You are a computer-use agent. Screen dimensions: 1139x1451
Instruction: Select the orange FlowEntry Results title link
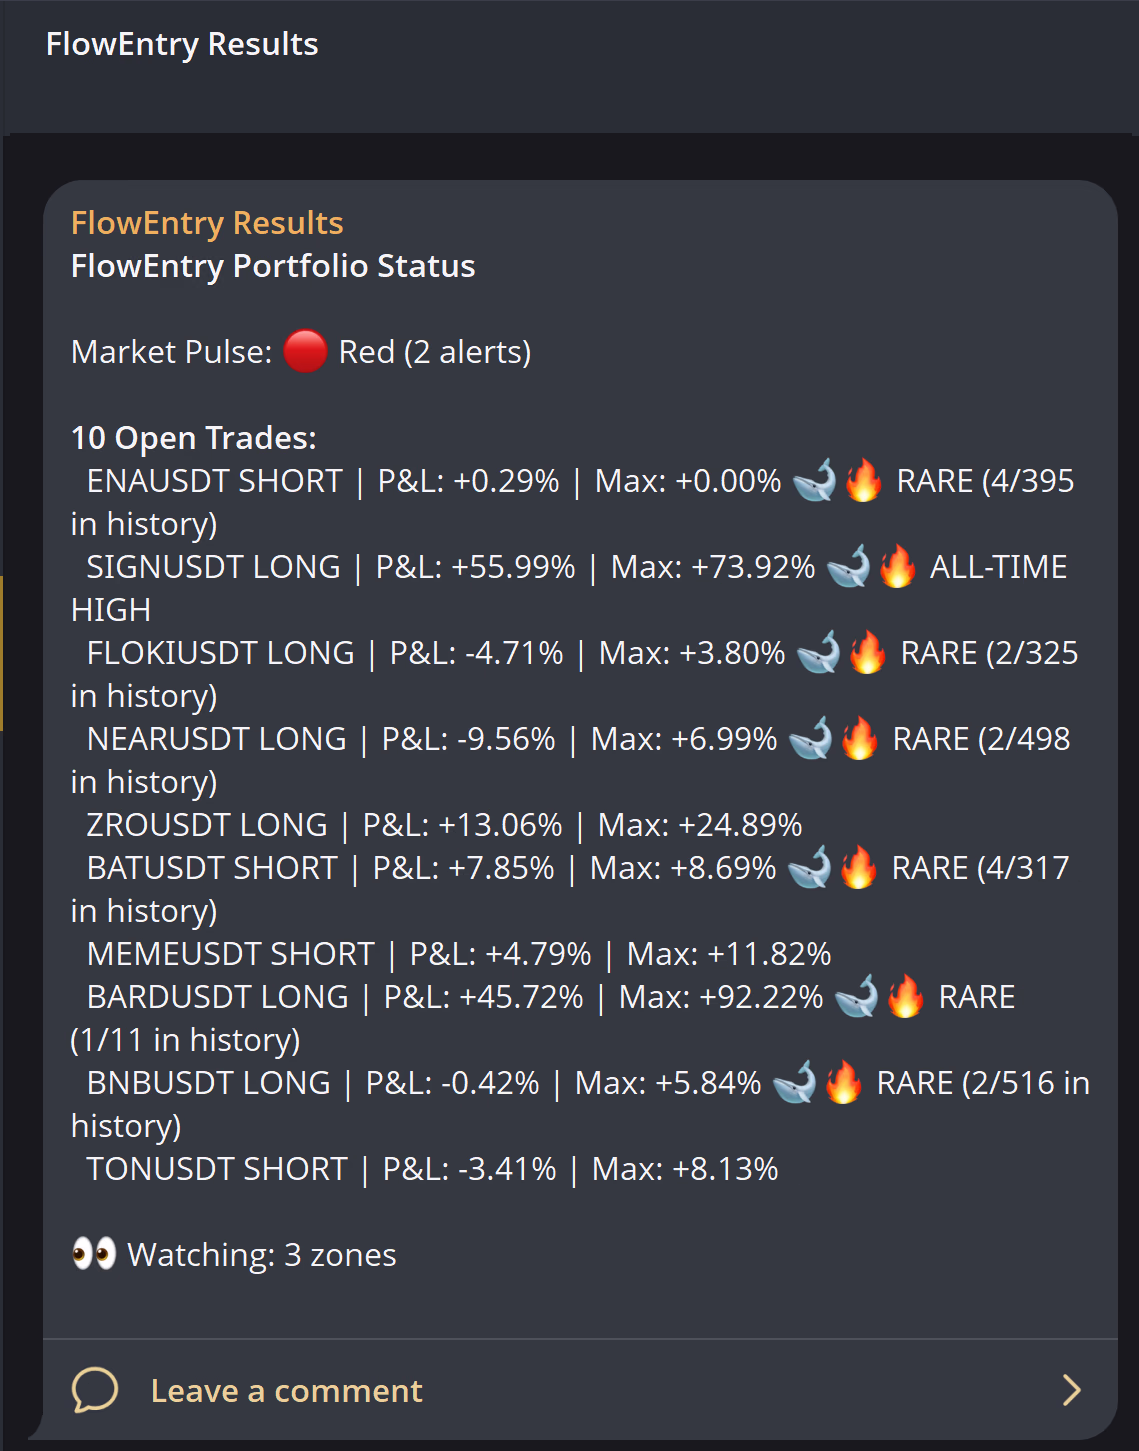207,222
